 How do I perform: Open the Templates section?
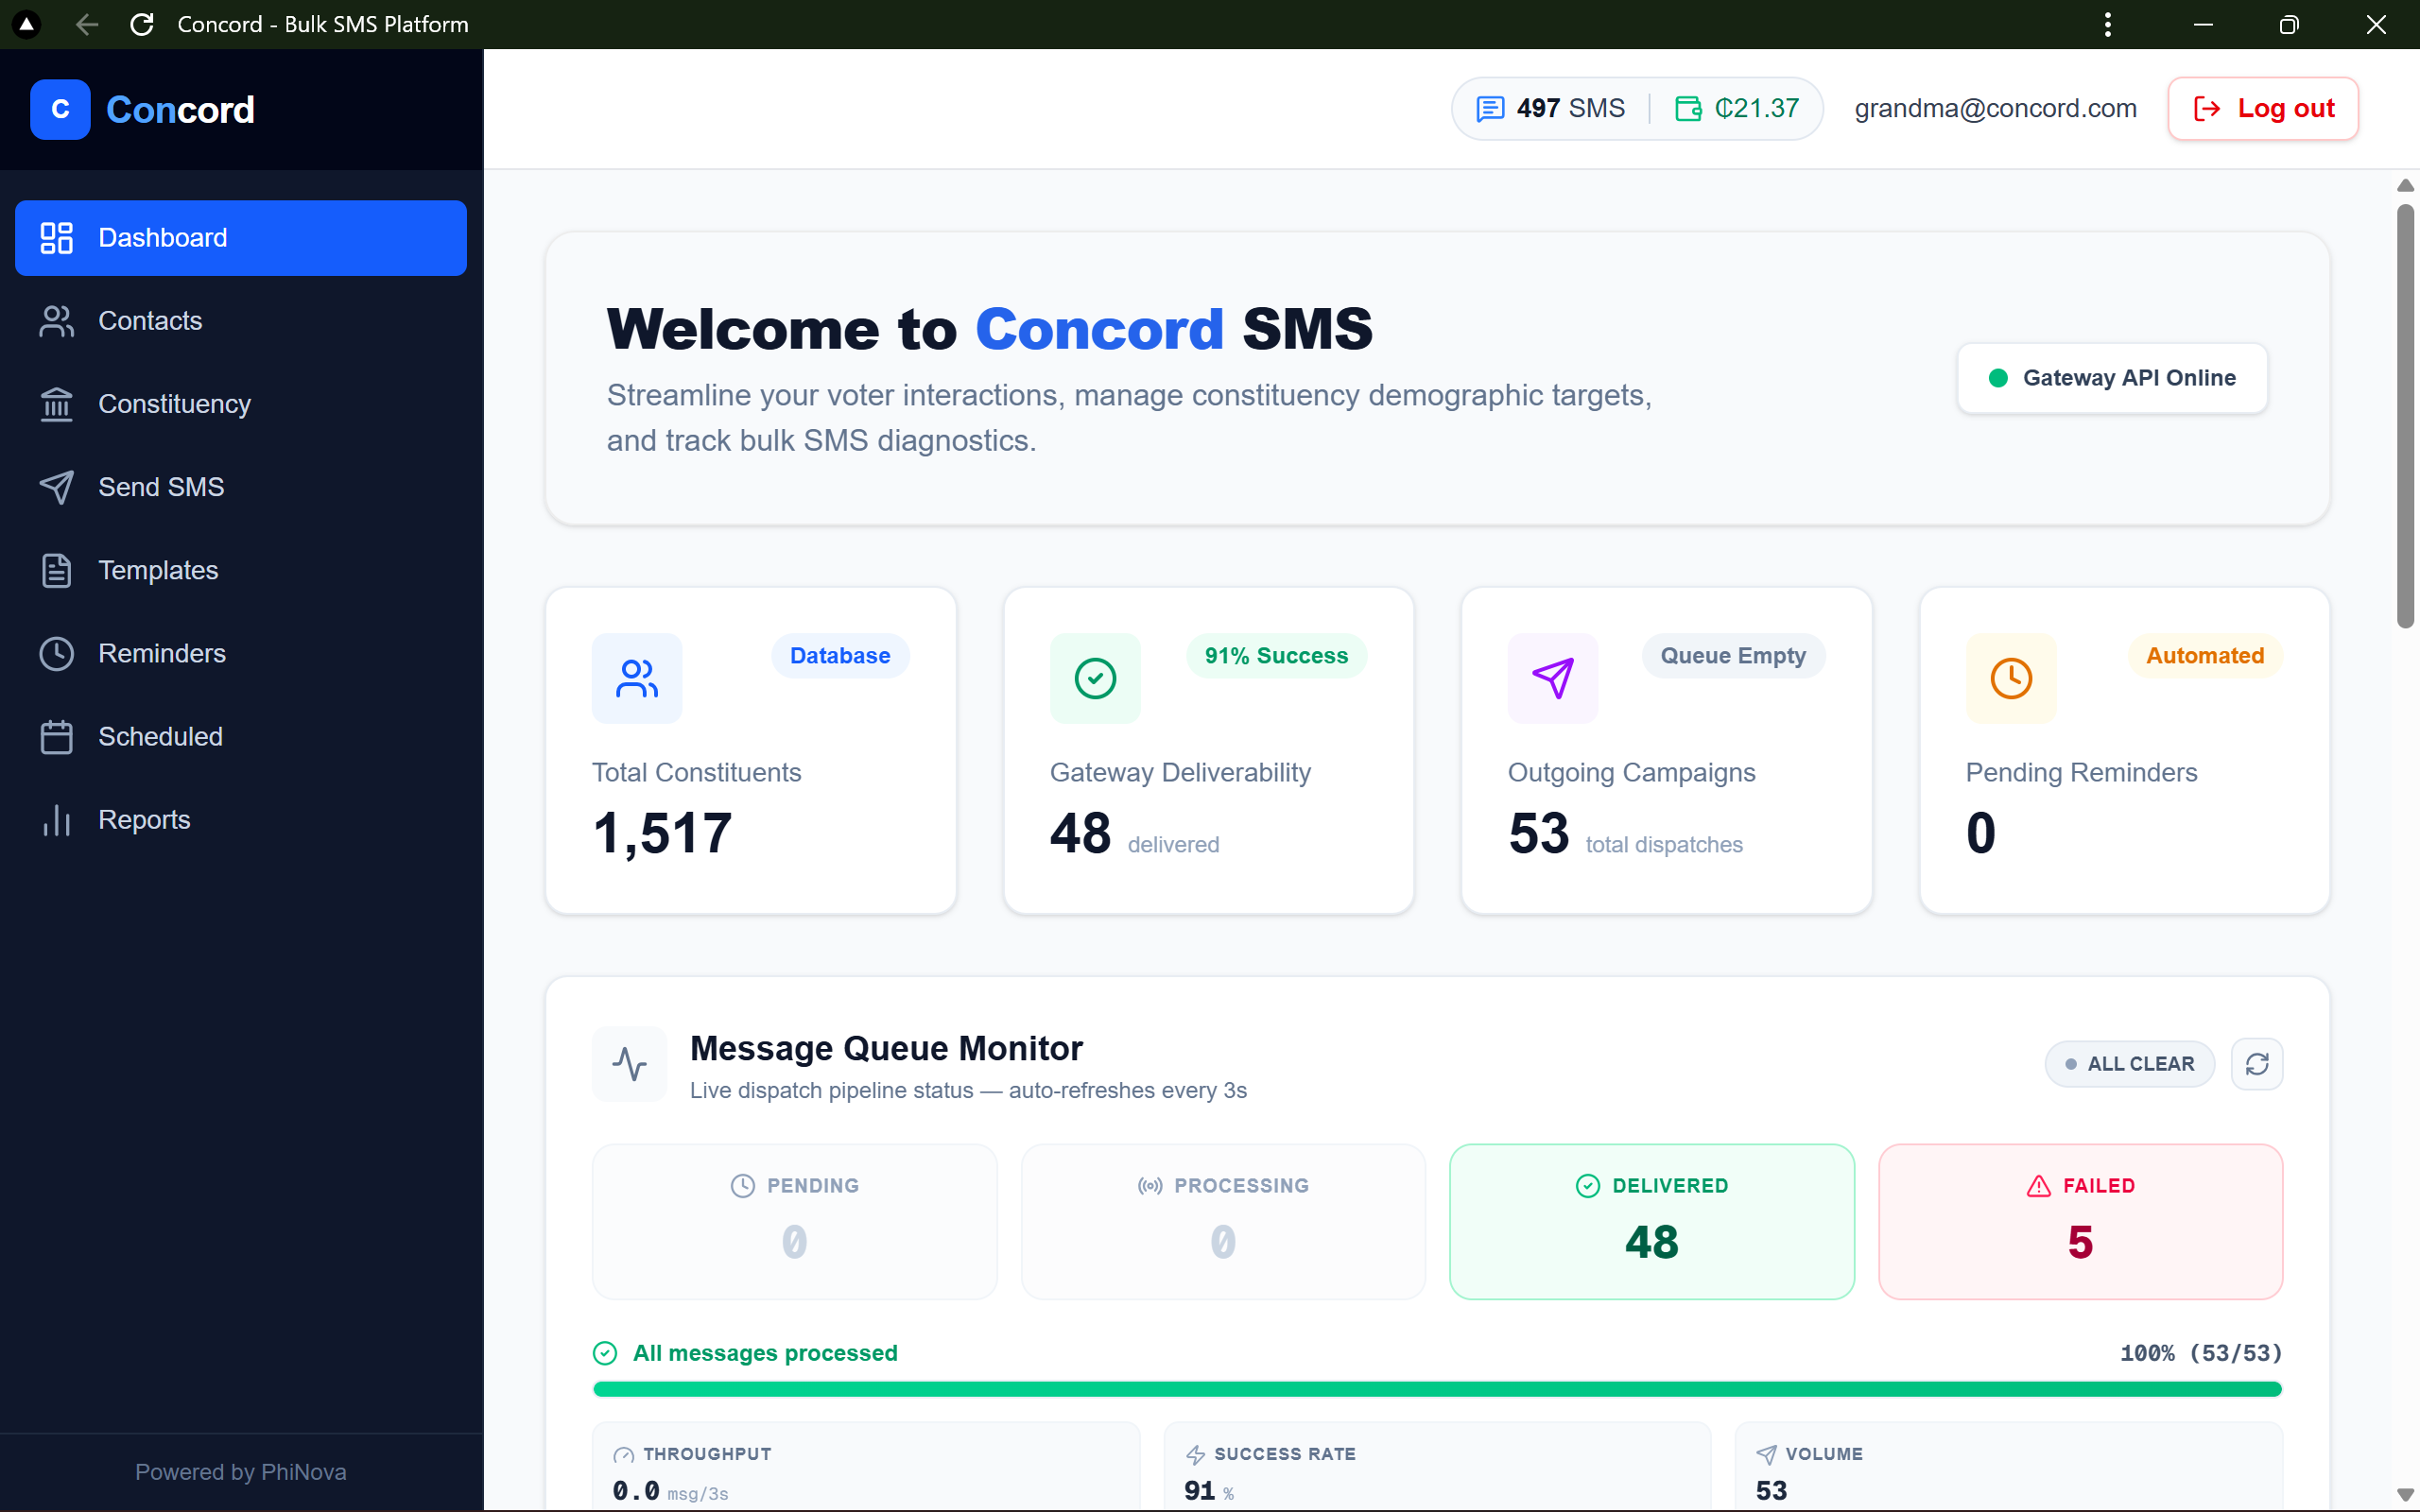240,570
